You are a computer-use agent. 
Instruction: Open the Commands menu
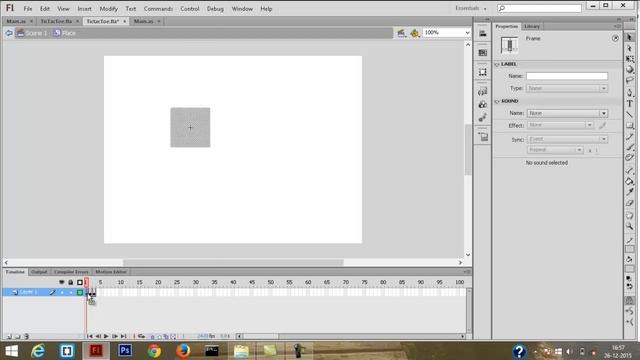(158, 9)
